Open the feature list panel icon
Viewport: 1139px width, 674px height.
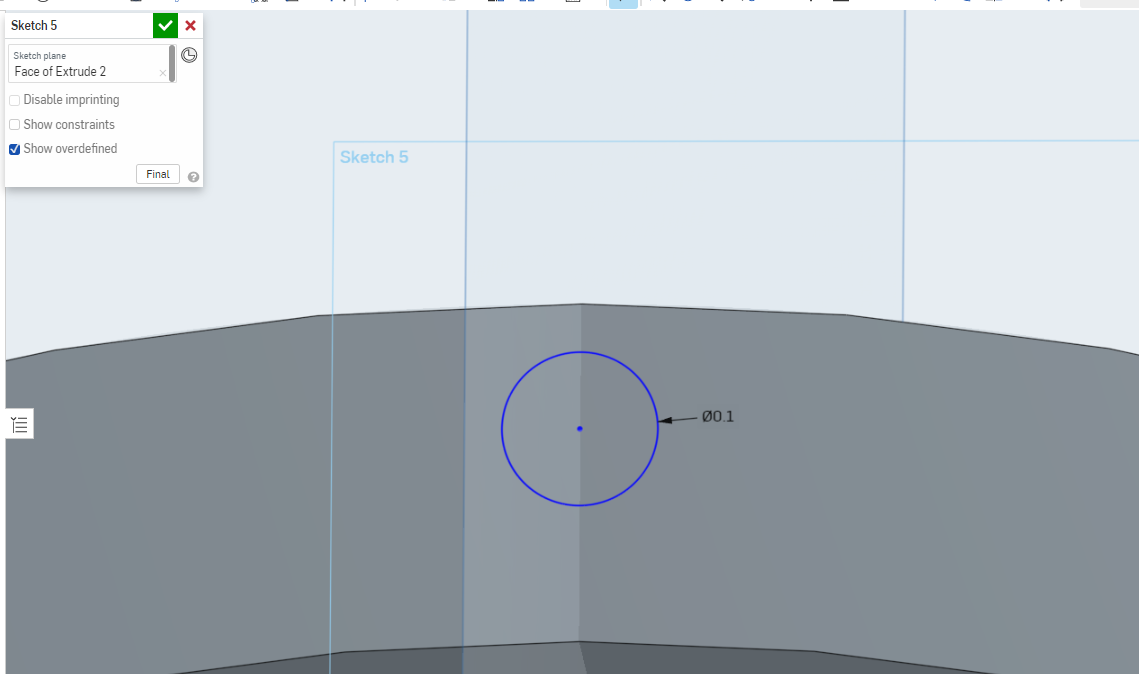[19, 423]
